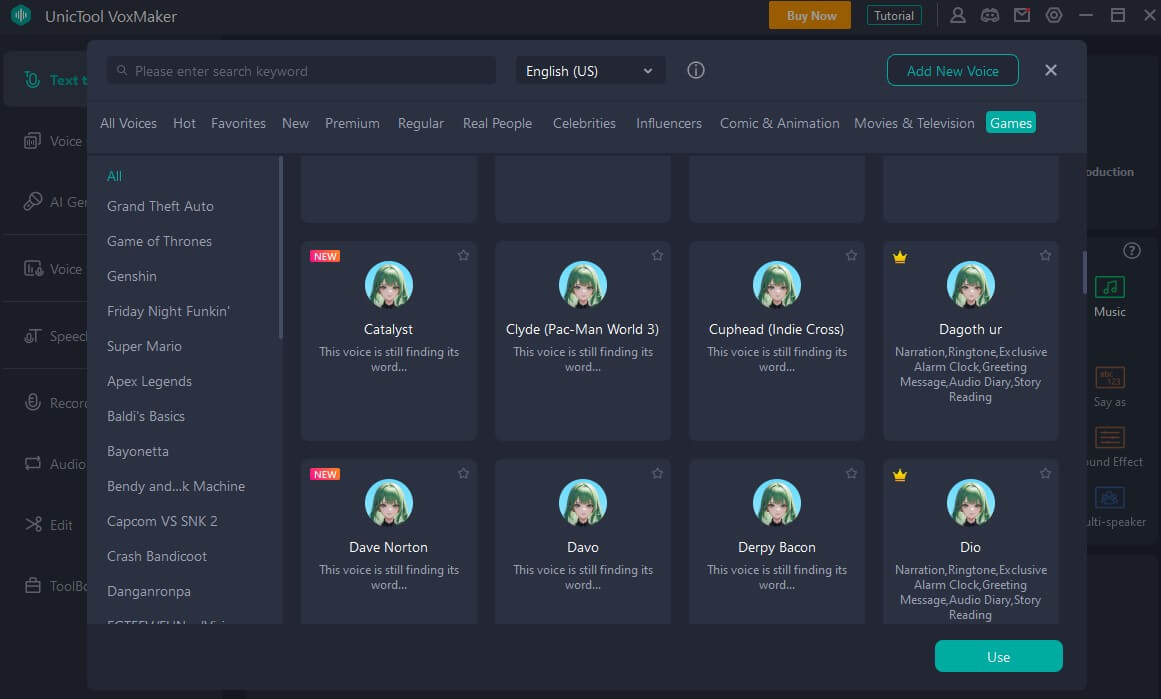Toggle favorite star on Dagoth ur
1161x699 pixels.
[x=1045, y=256]
